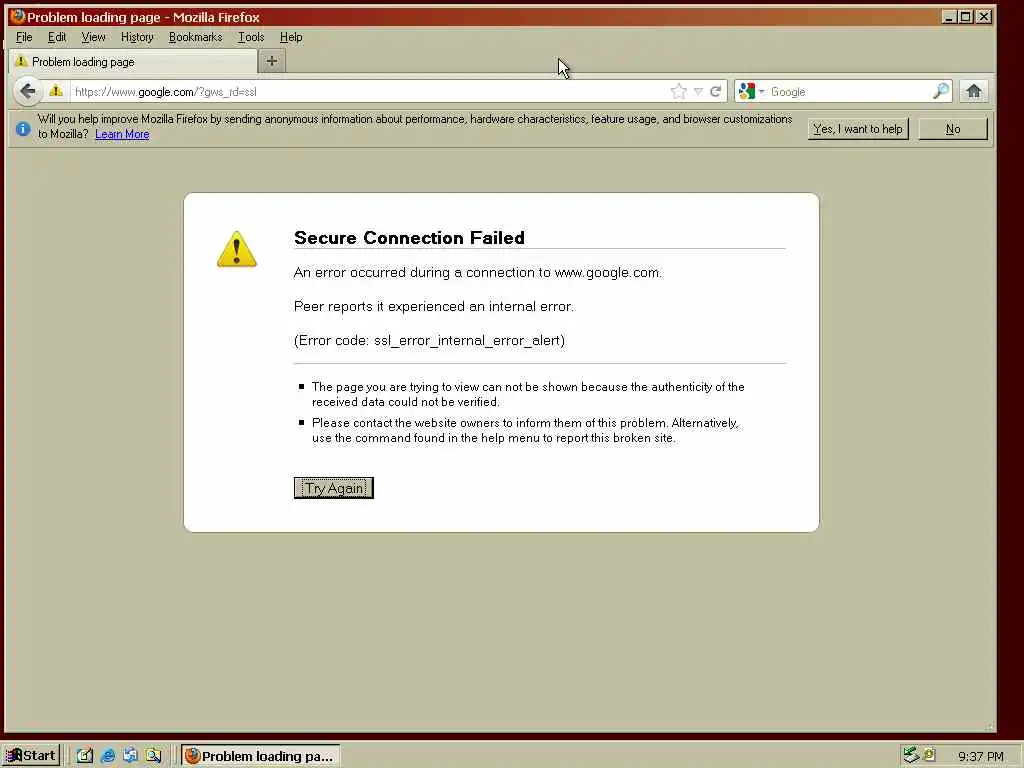Reload the page with the refresh icon

pyautogui.click(x=716, y=91)
